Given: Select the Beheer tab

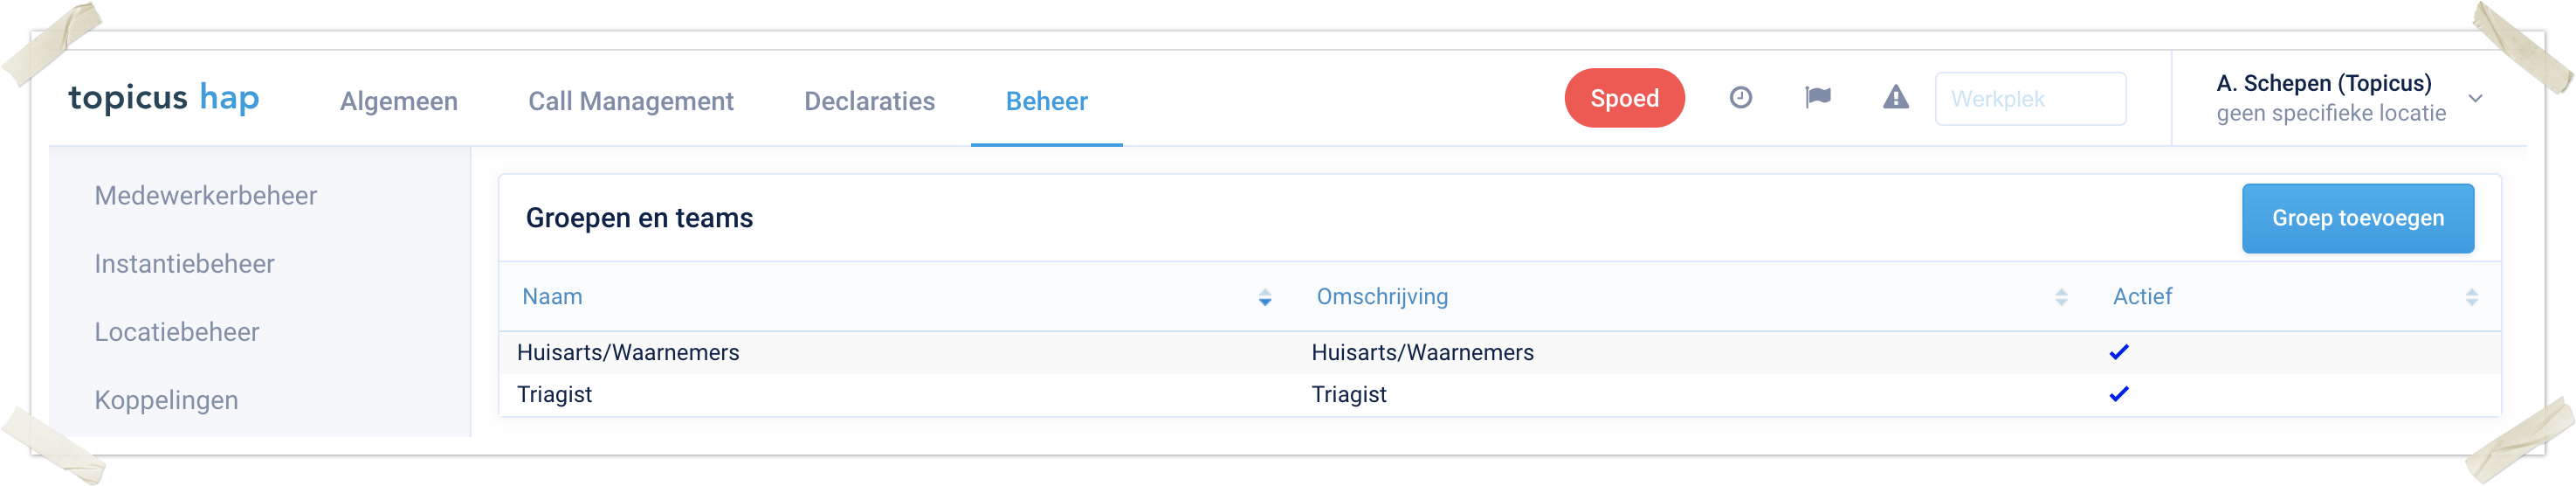Looking at the screenshot, I should 1046,101.
